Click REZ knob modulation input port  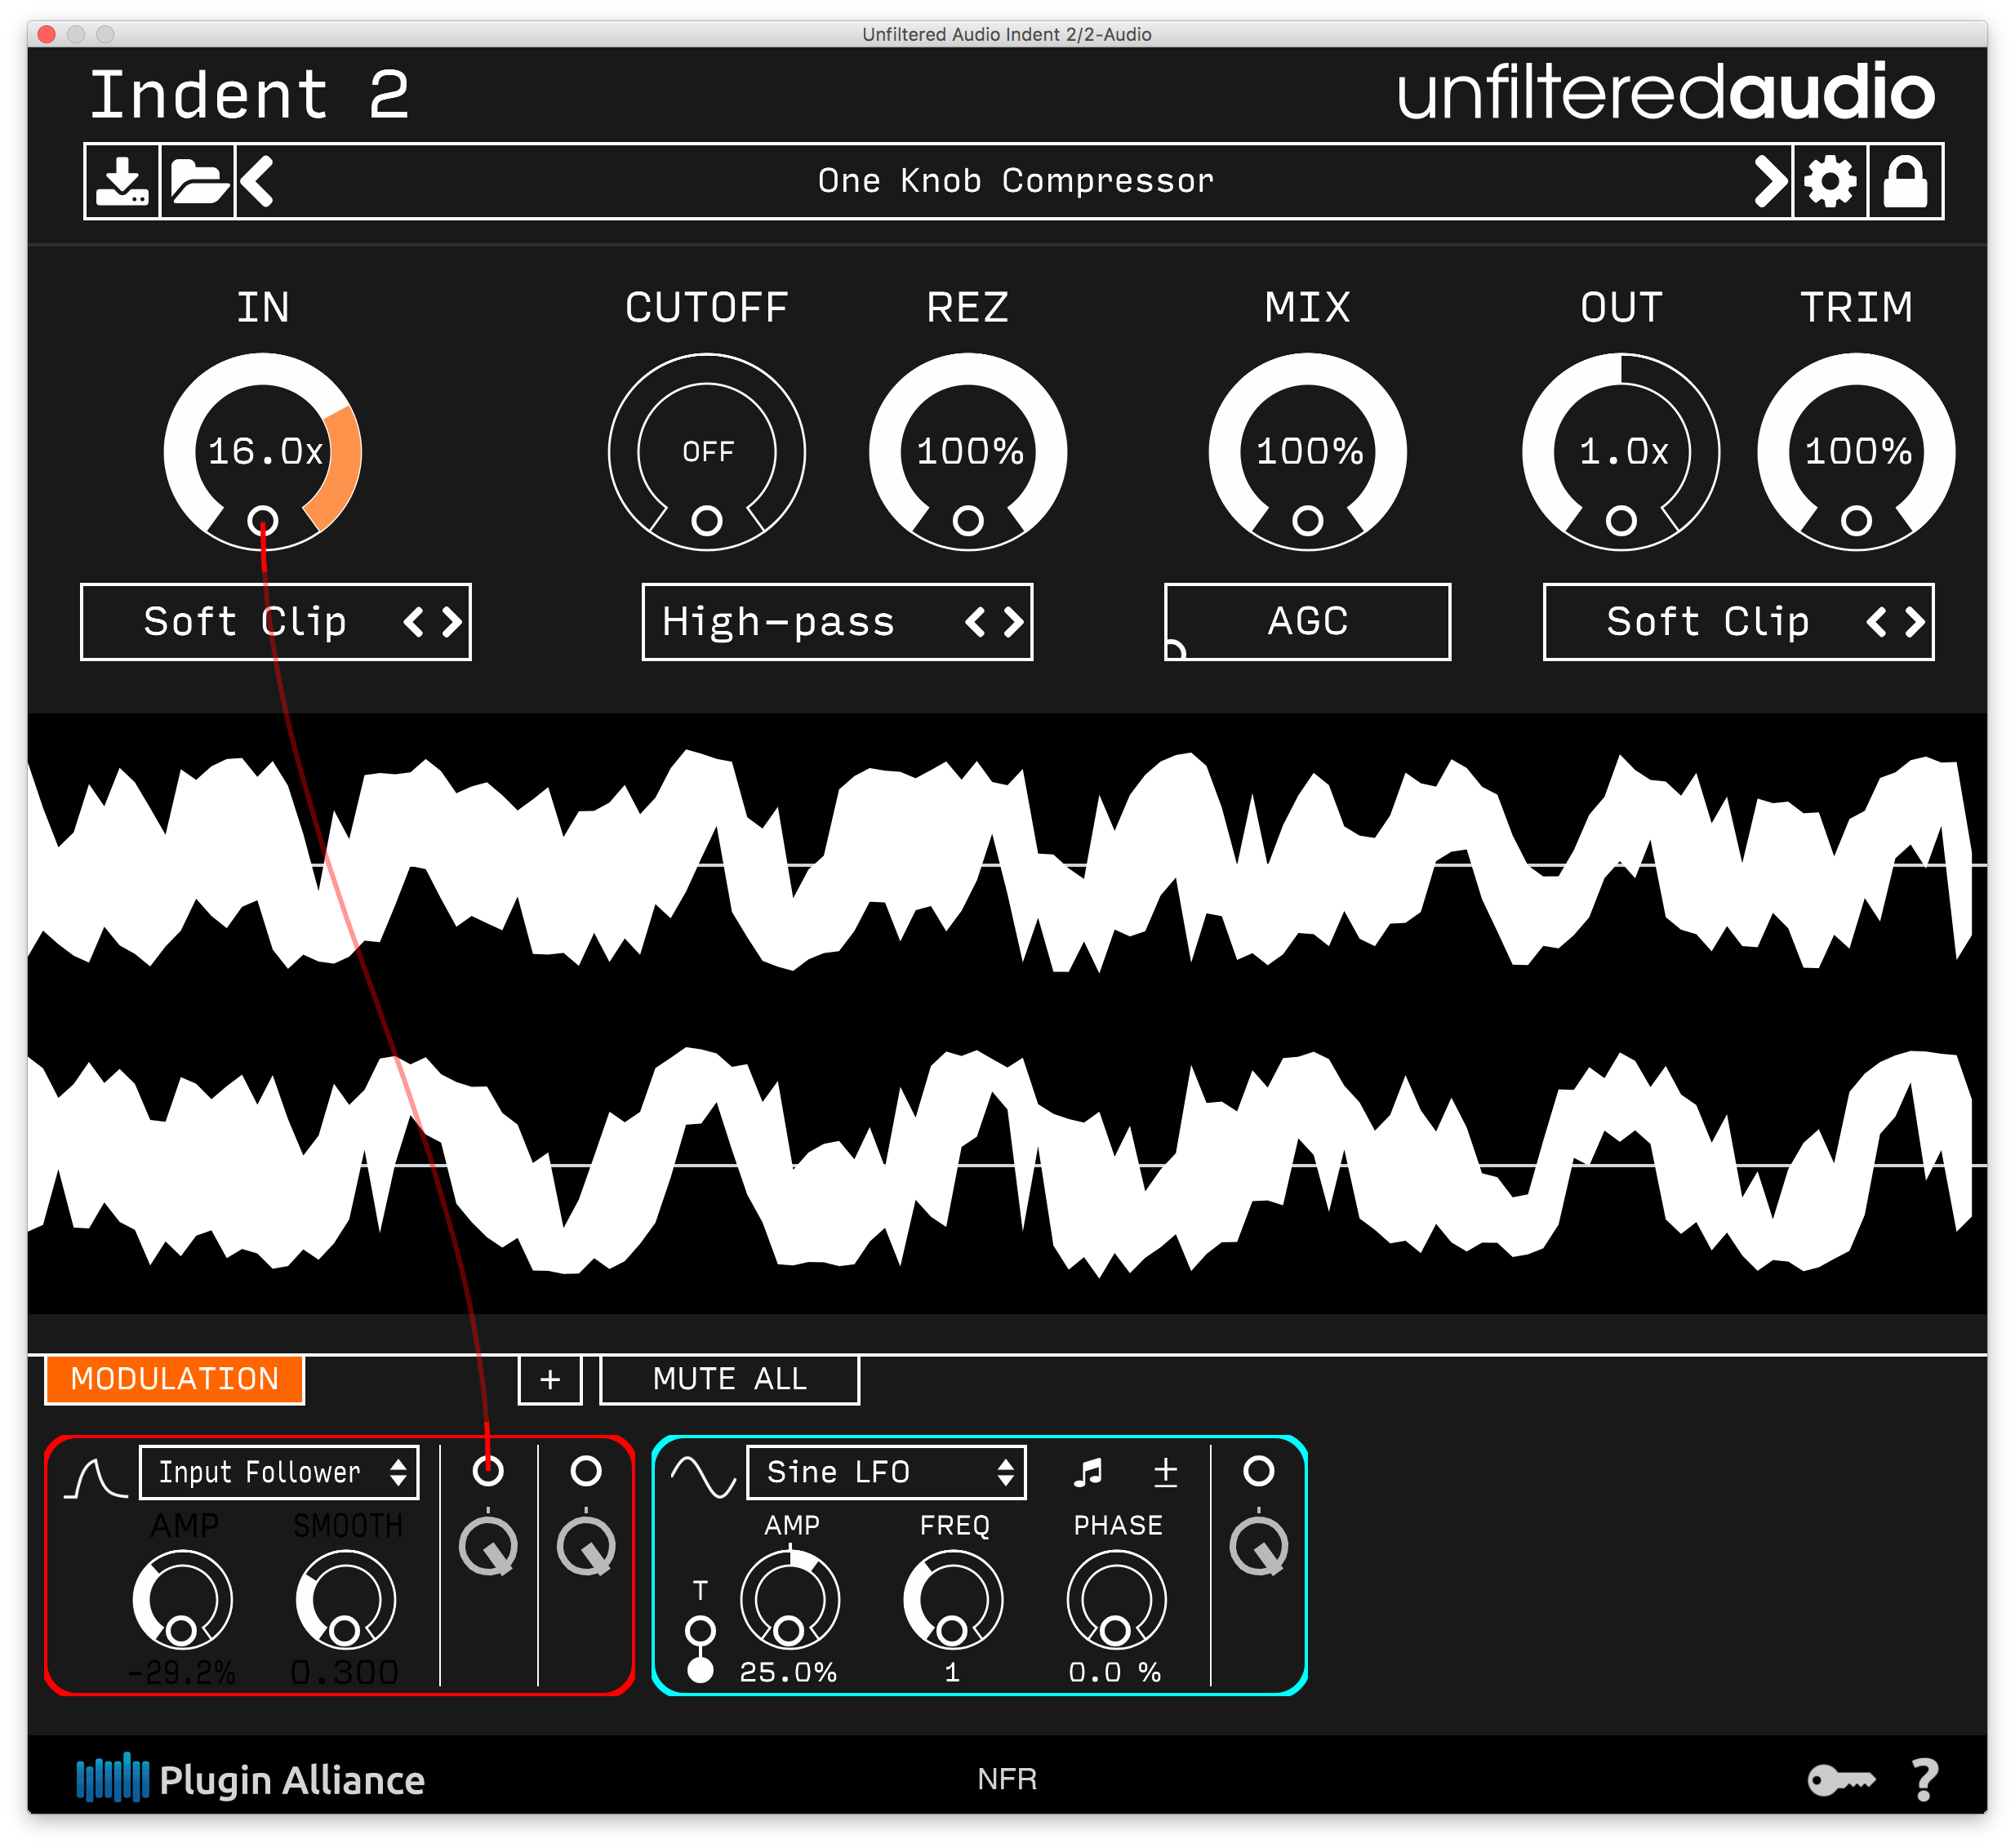click(x=968, y=520)
